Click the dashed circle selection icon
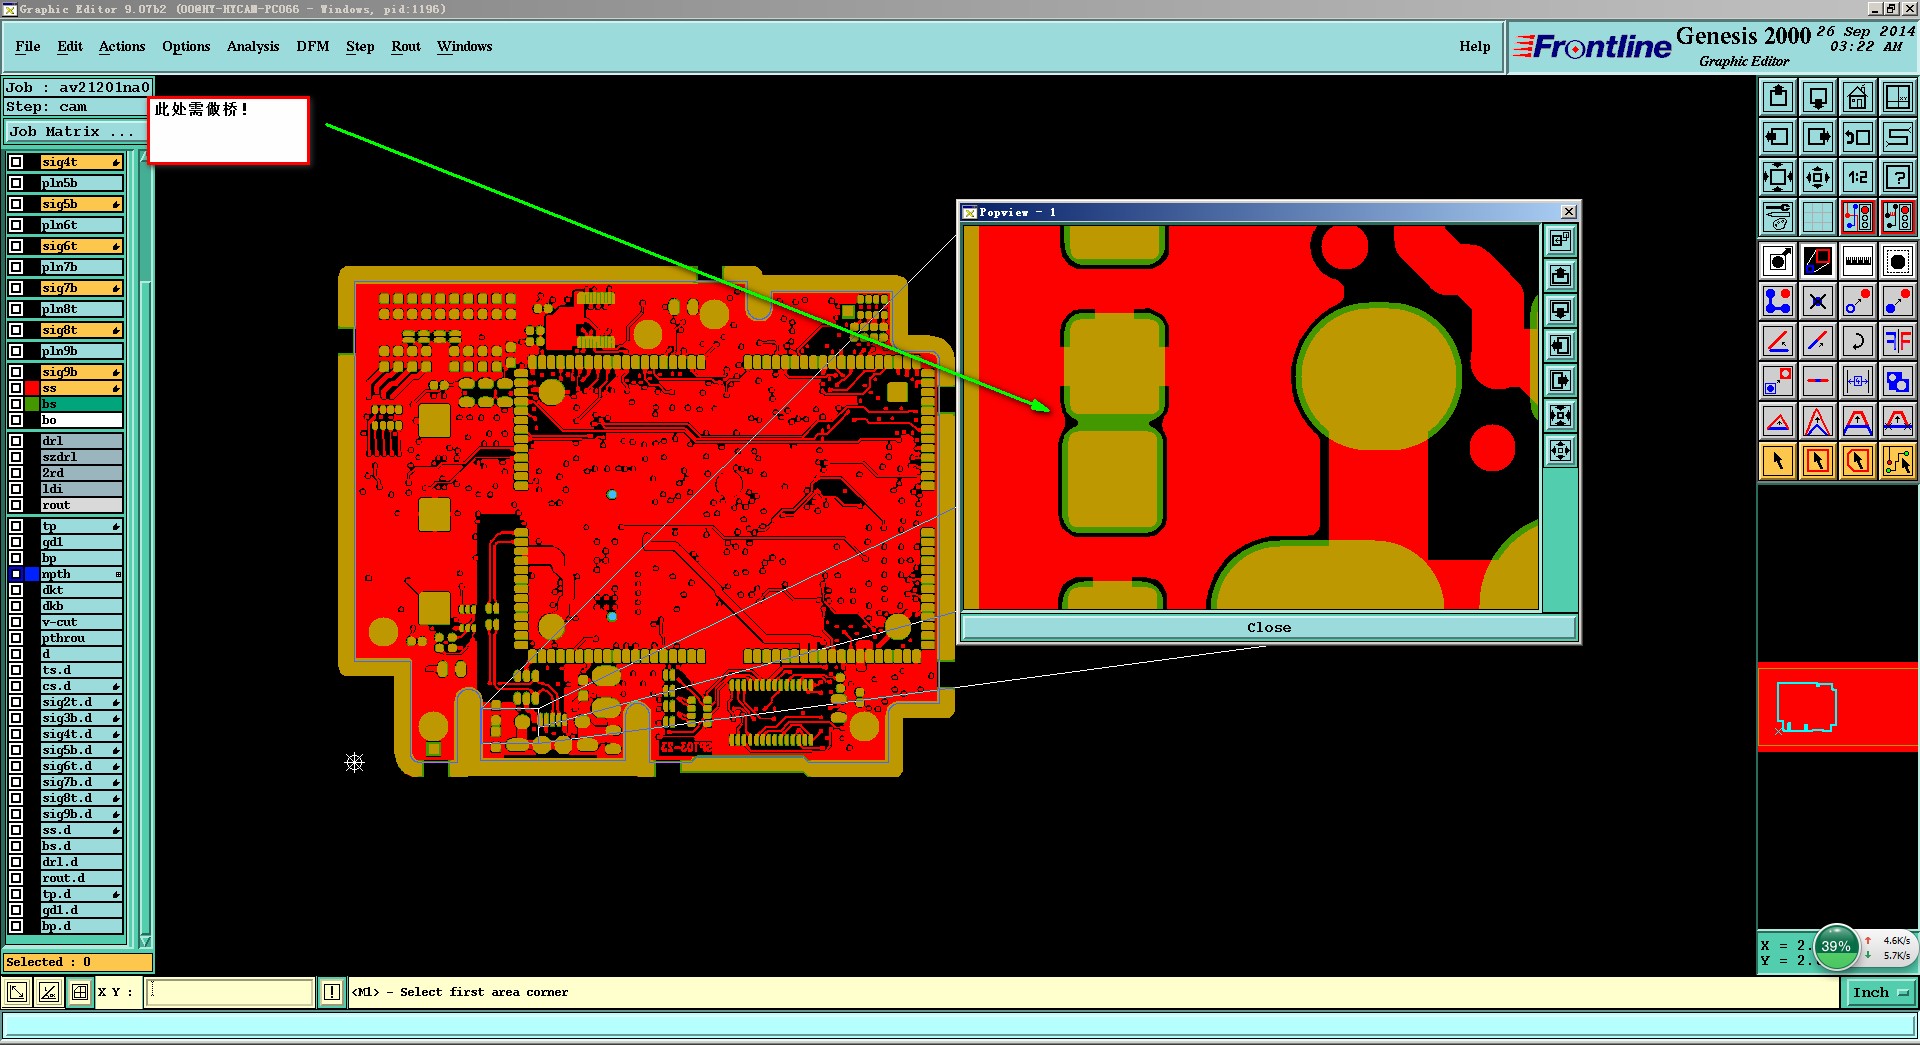The height and width of the screenshot is (1045, 1920). [1898, 262]
